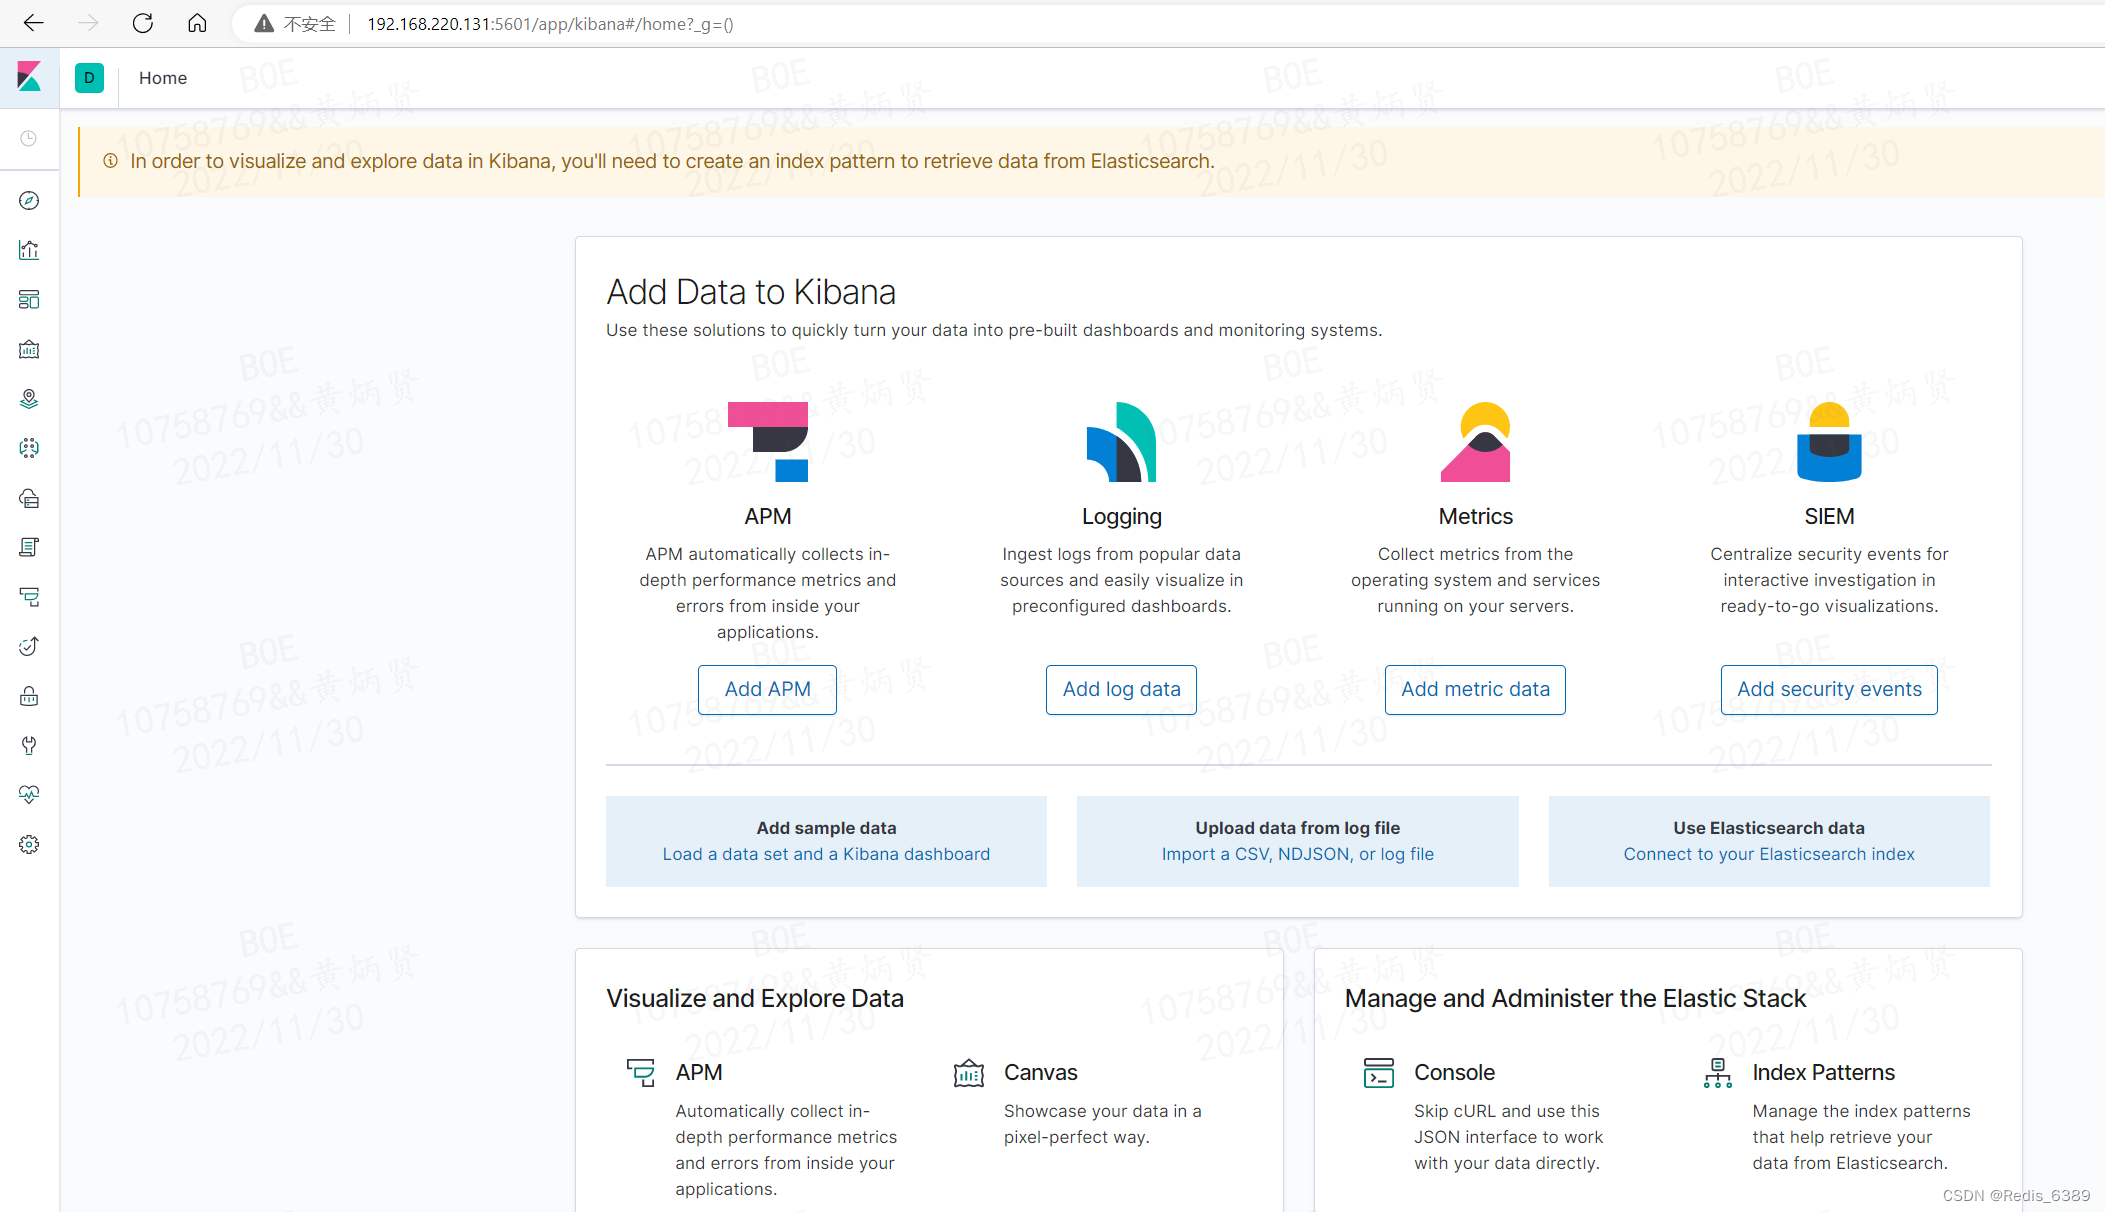Open Uptime icon in sidebar

click(x=29, y=646)
